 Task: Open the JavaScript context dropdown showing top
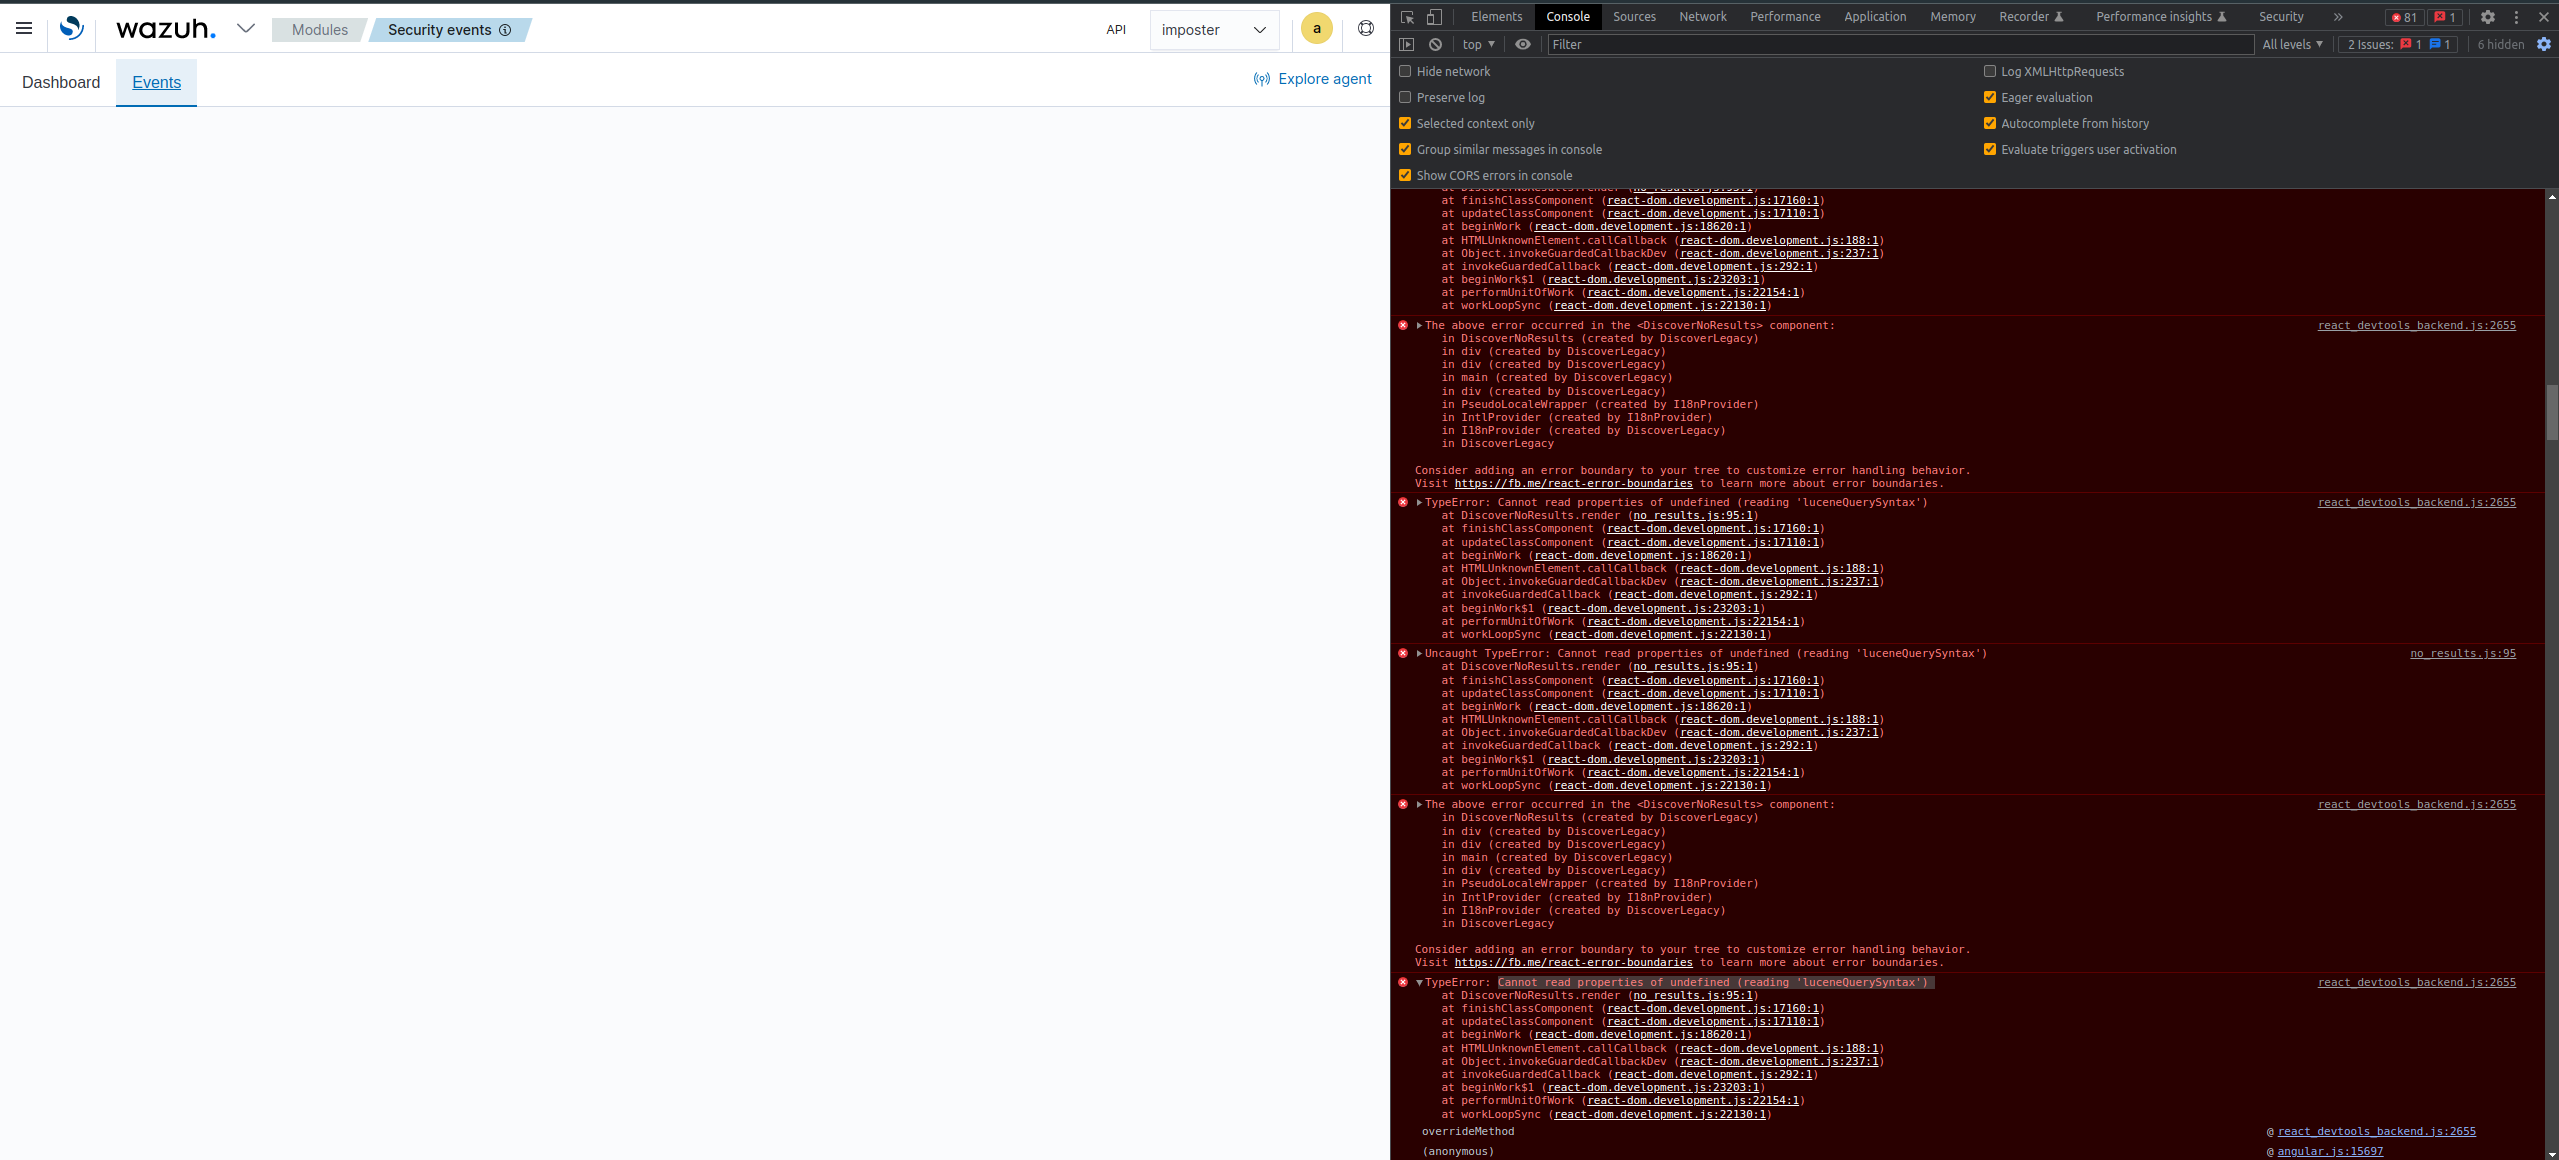tap(1476, 44)
